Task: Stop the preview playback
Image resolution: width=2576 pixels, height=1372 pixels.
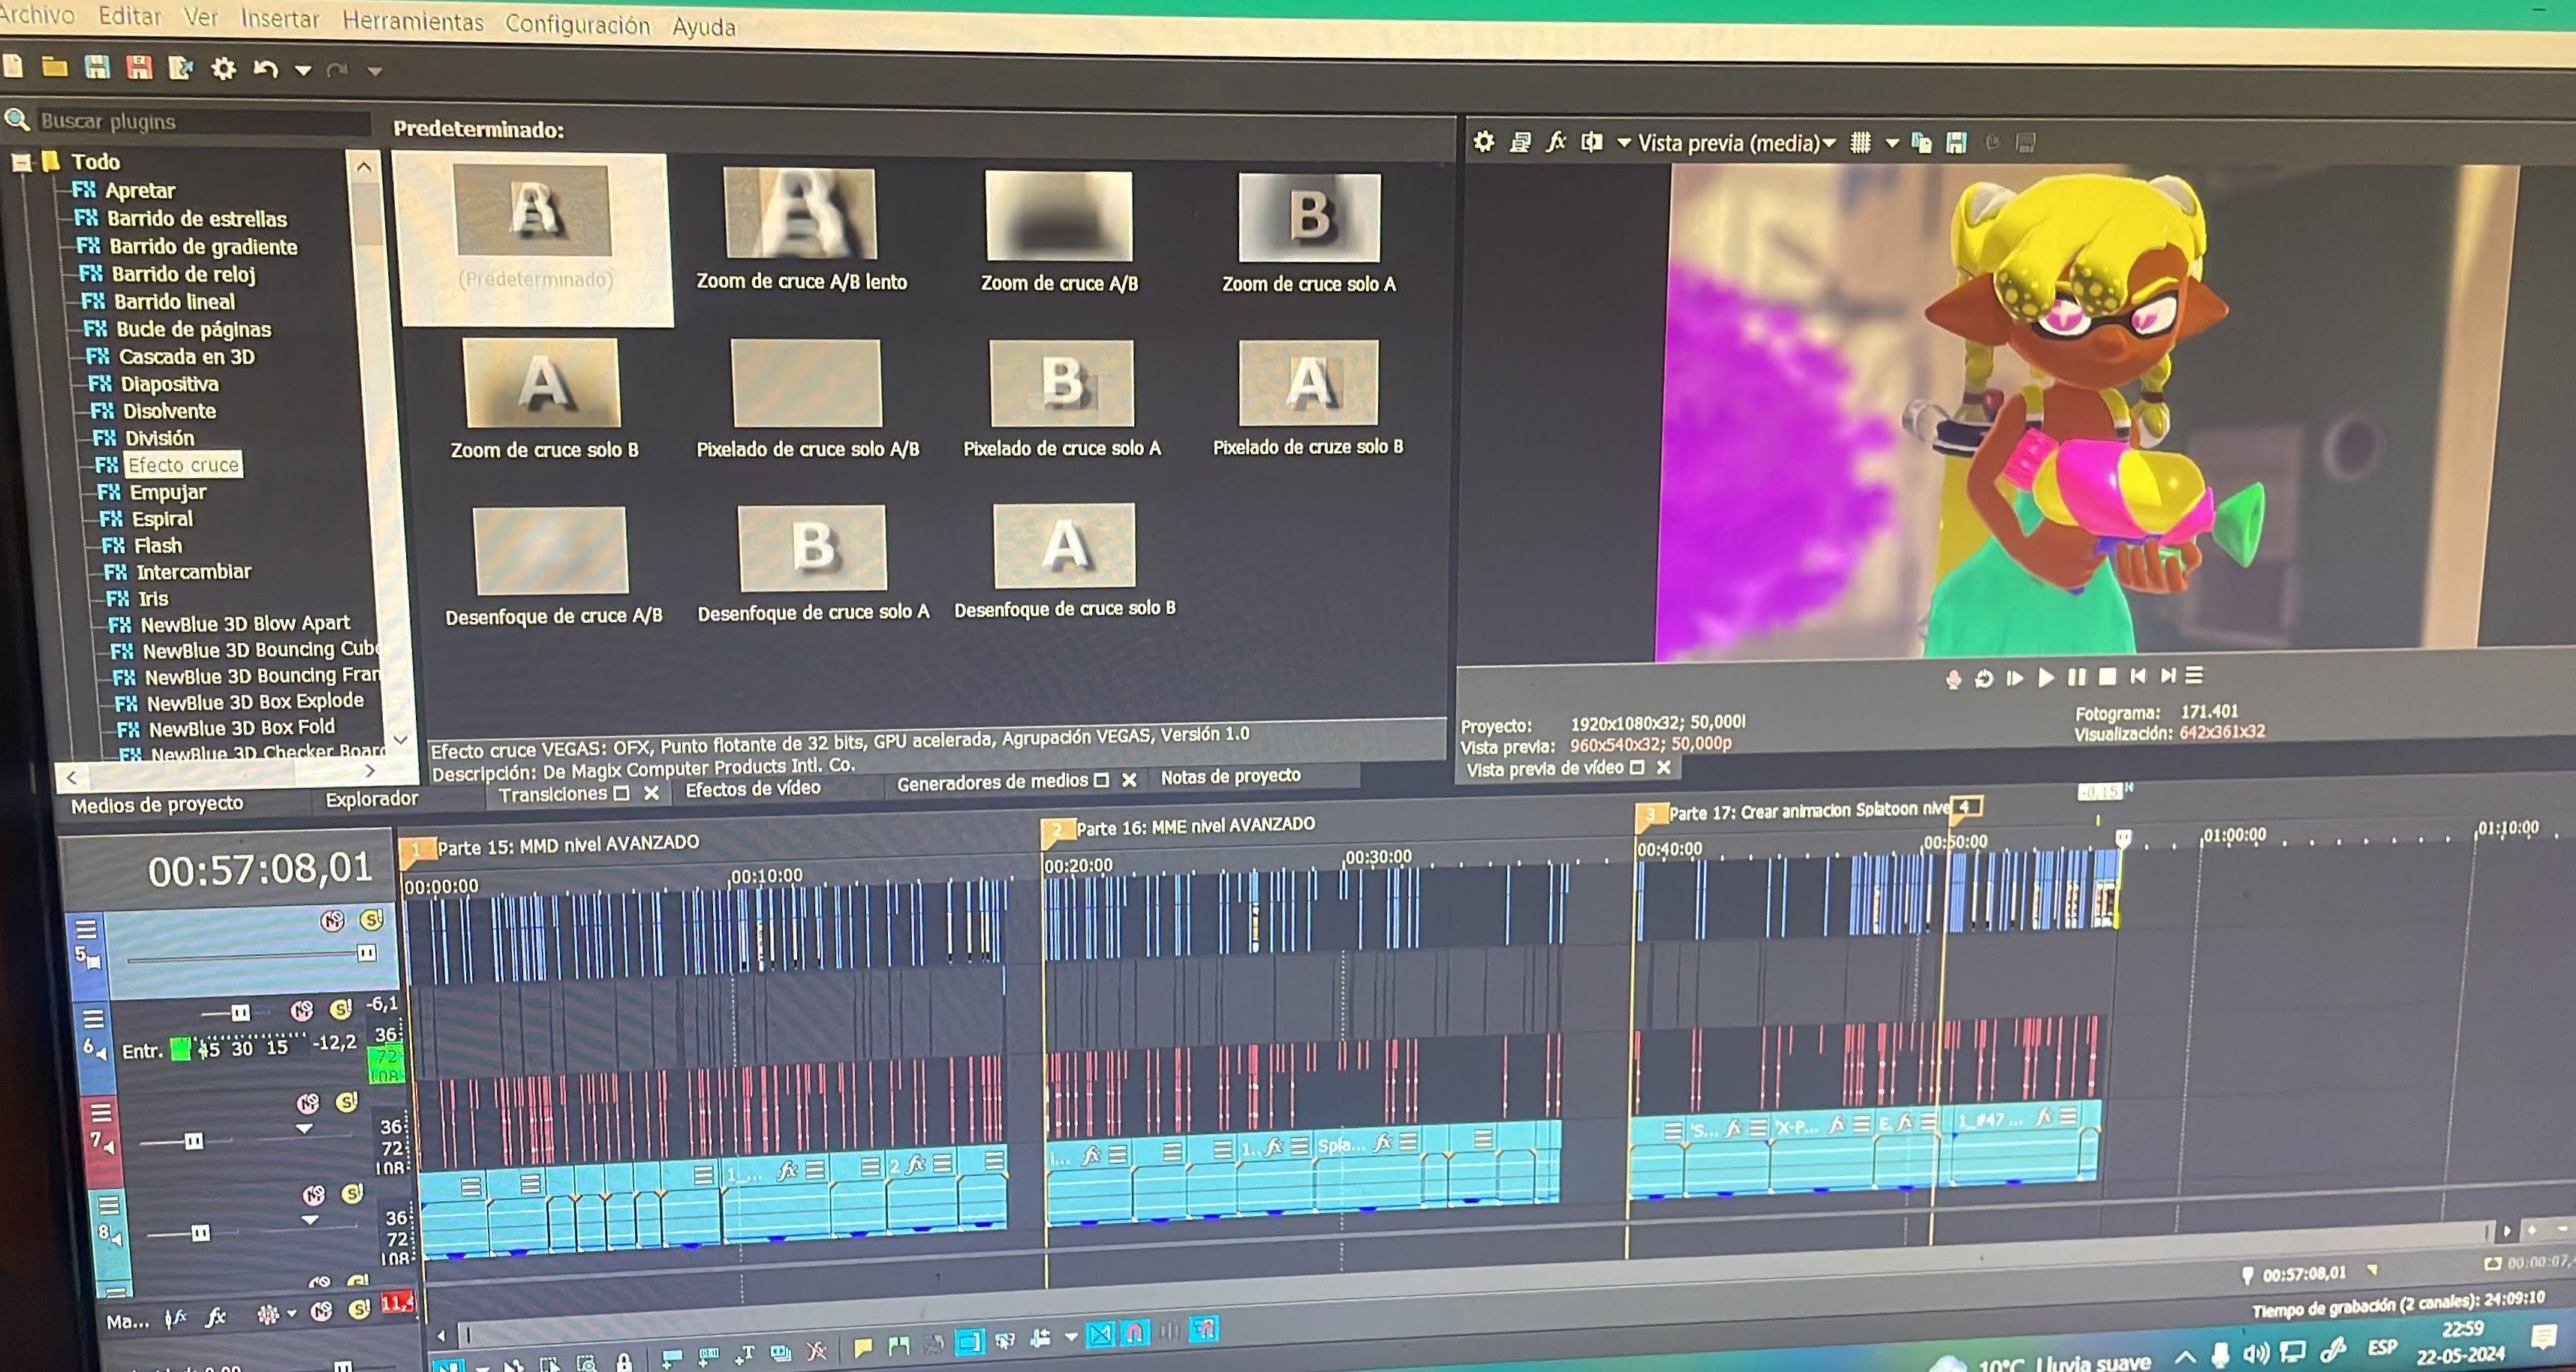Action: pos(2107,676)
